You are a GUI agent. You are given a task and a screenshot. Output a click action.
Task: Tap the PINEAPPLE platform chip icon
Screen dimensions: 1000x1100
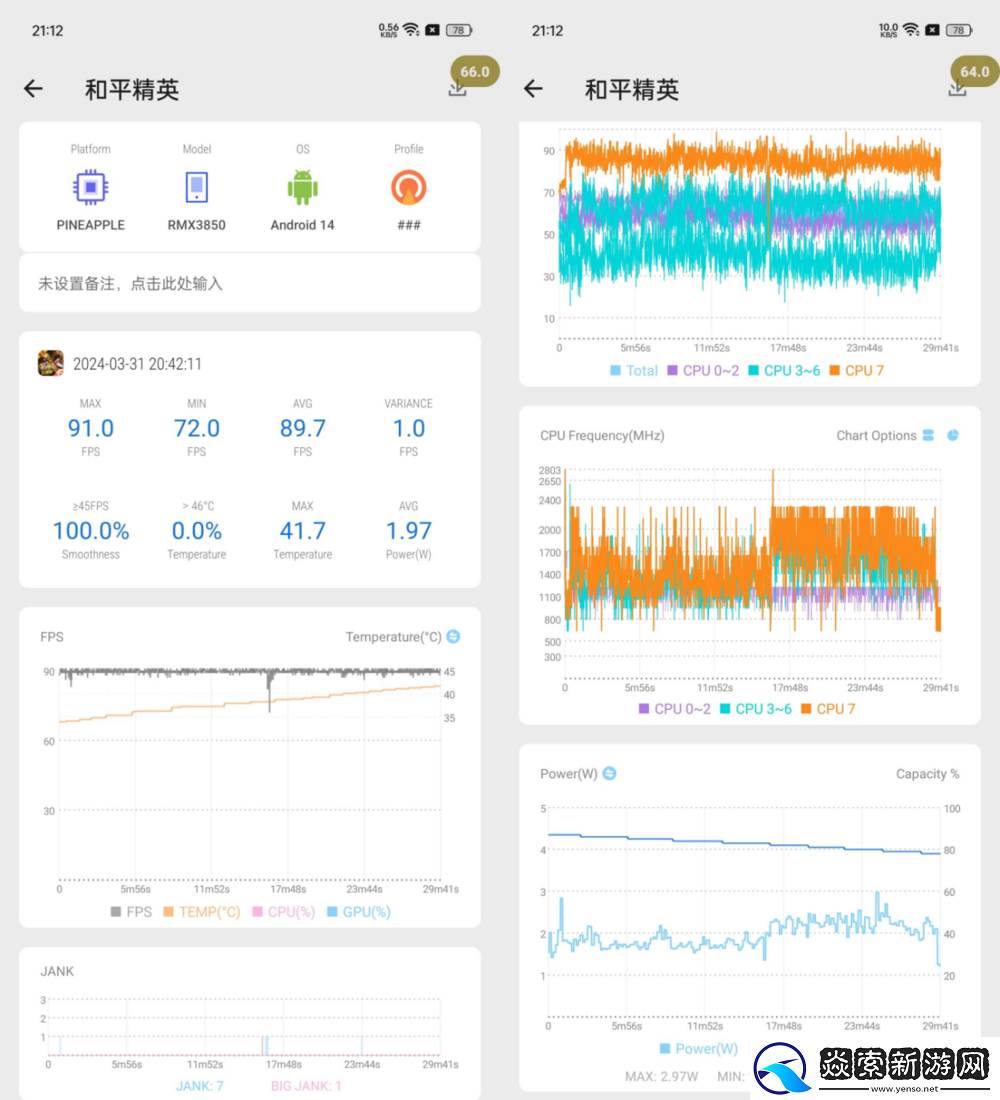[91, 187]
